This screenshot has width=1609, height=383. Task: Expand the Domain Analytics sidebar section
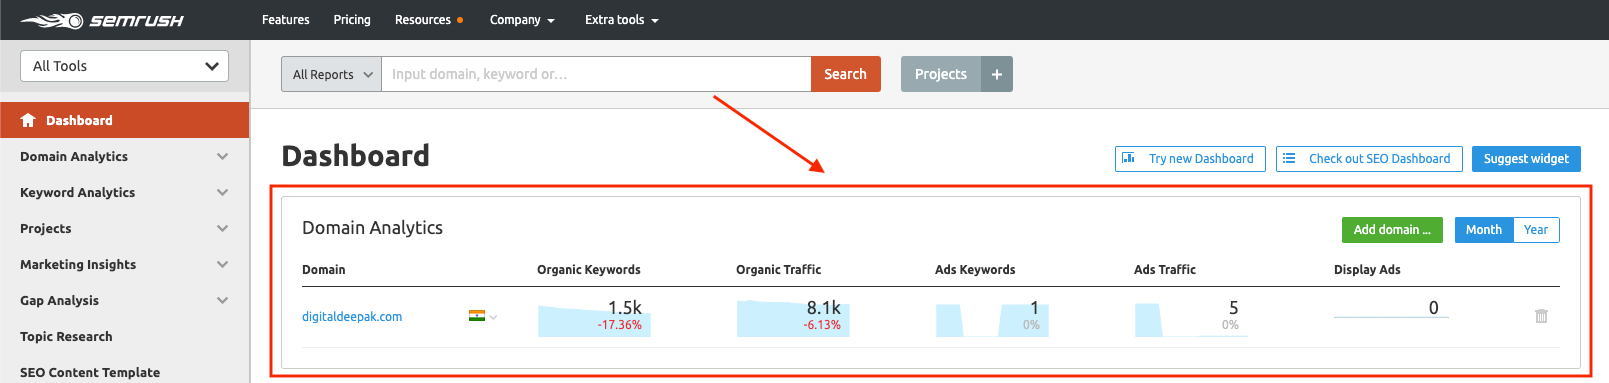click(222, 156)
